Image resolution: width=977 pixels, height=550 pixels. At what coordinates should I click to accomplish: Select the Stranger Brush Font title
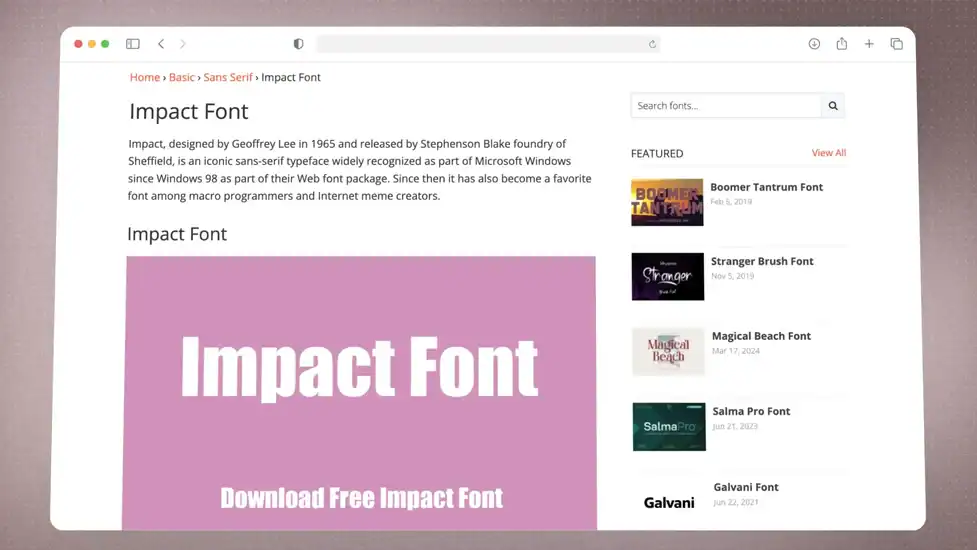(x=762, y=262)
